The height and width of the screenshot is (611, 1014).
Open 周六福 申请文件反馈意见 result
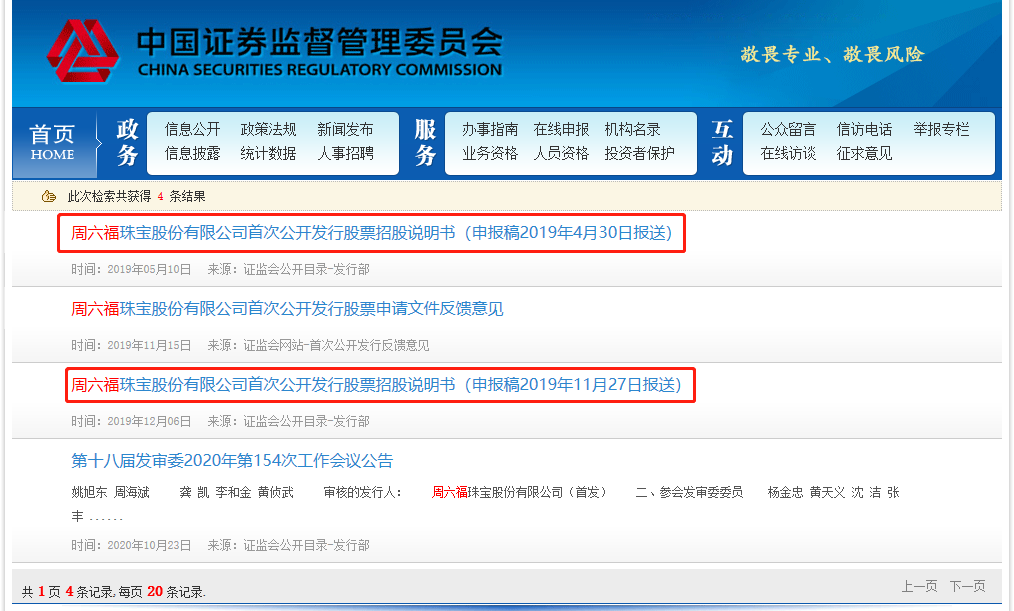pyautogui.click(x=287, y=309)
